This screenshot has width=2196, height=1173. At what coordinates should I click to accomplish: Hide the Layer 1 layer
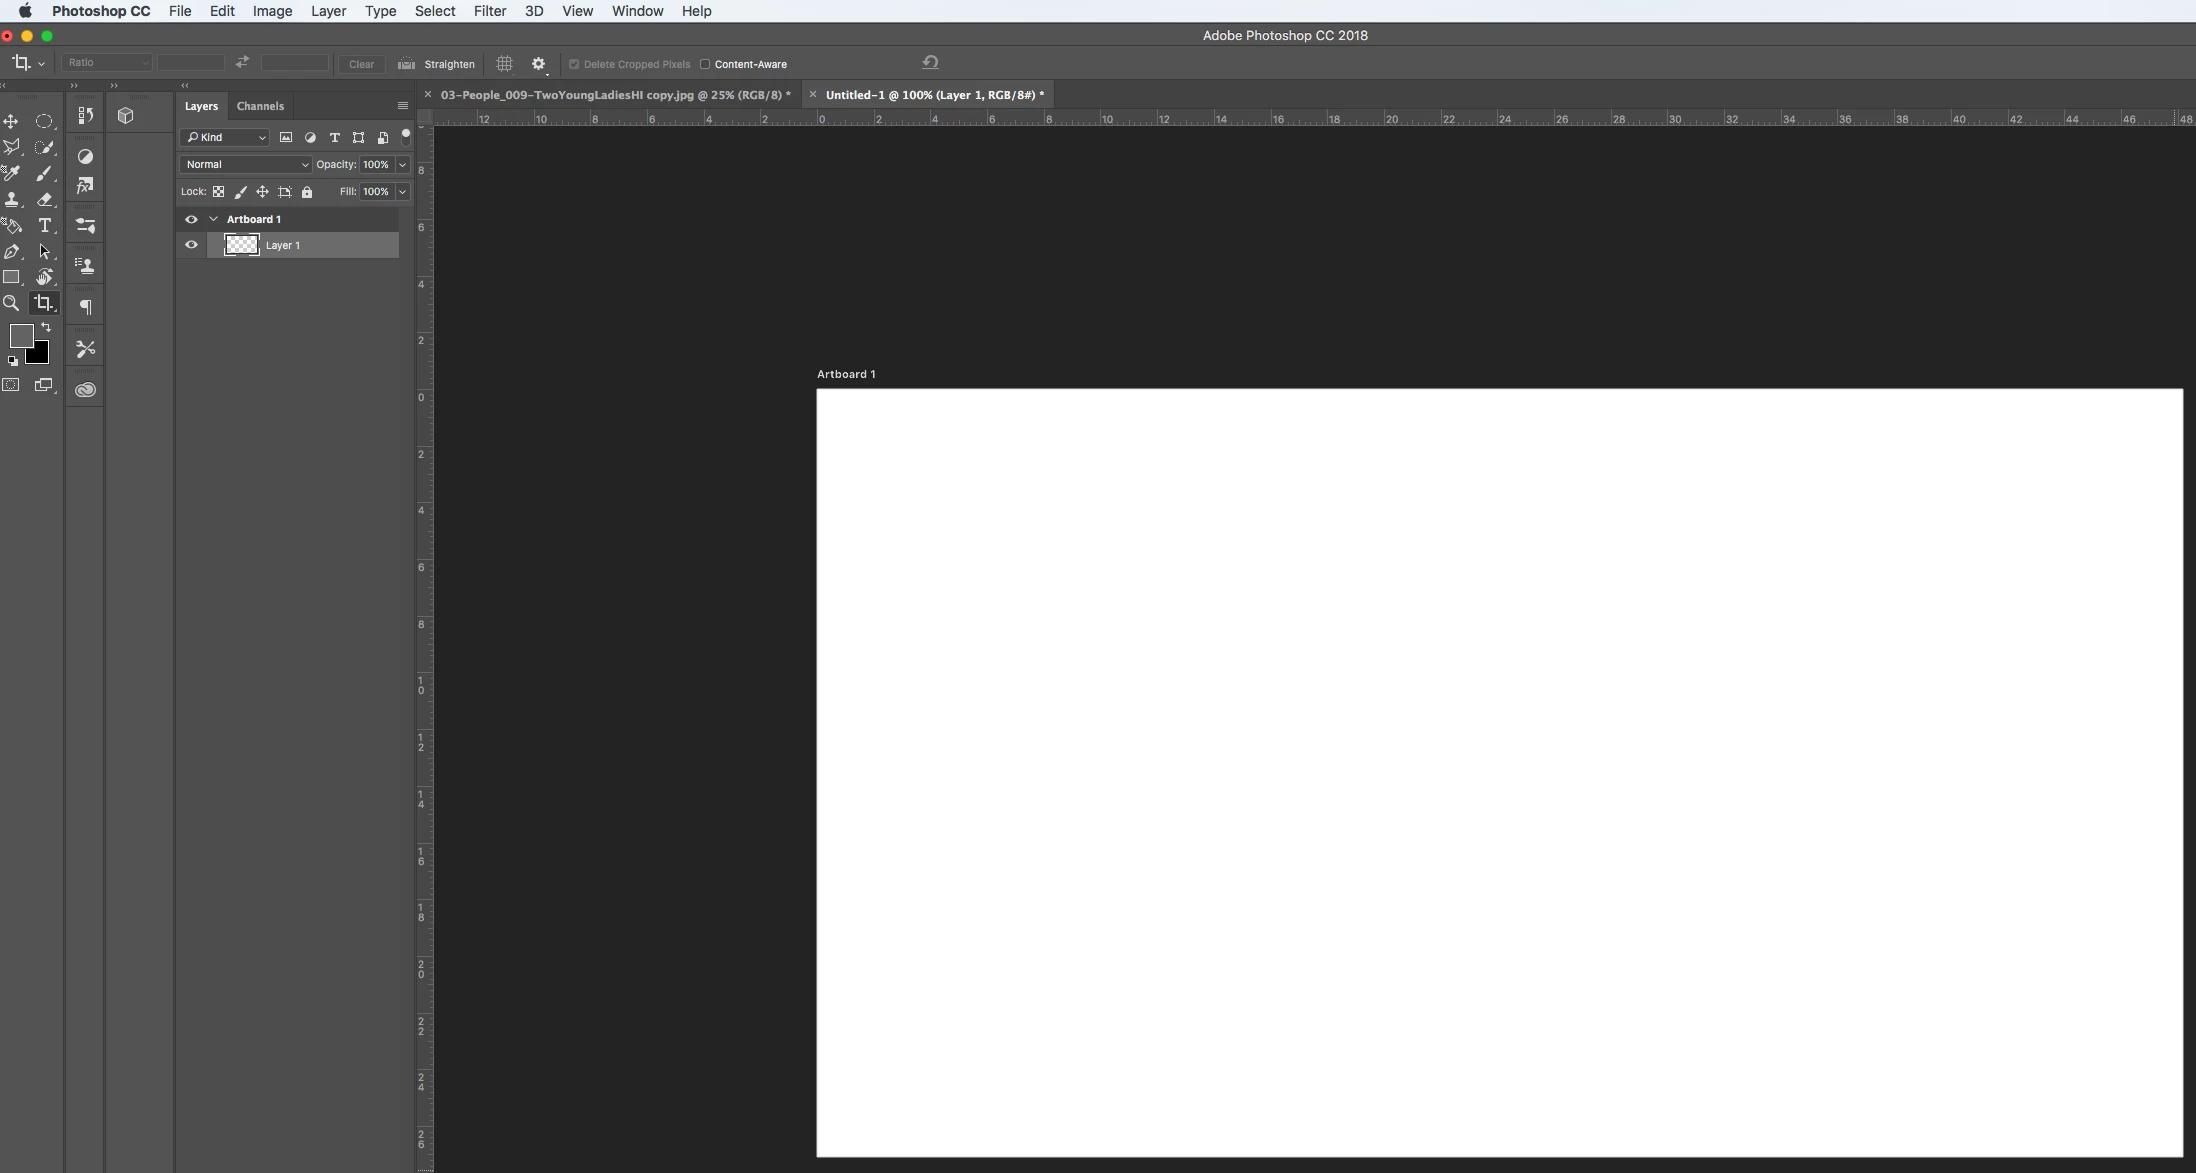(191, 245)
